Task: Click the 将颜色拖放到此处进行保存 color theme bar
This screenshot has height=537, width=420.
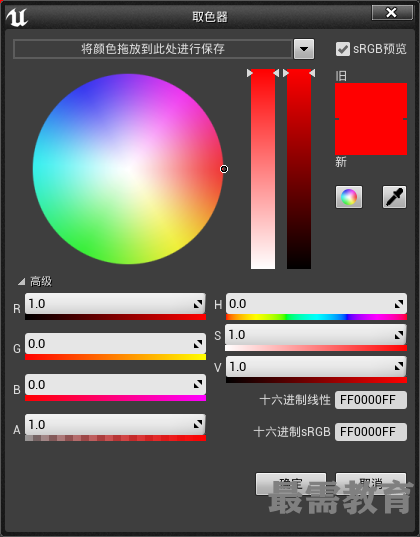Action: 153,49
